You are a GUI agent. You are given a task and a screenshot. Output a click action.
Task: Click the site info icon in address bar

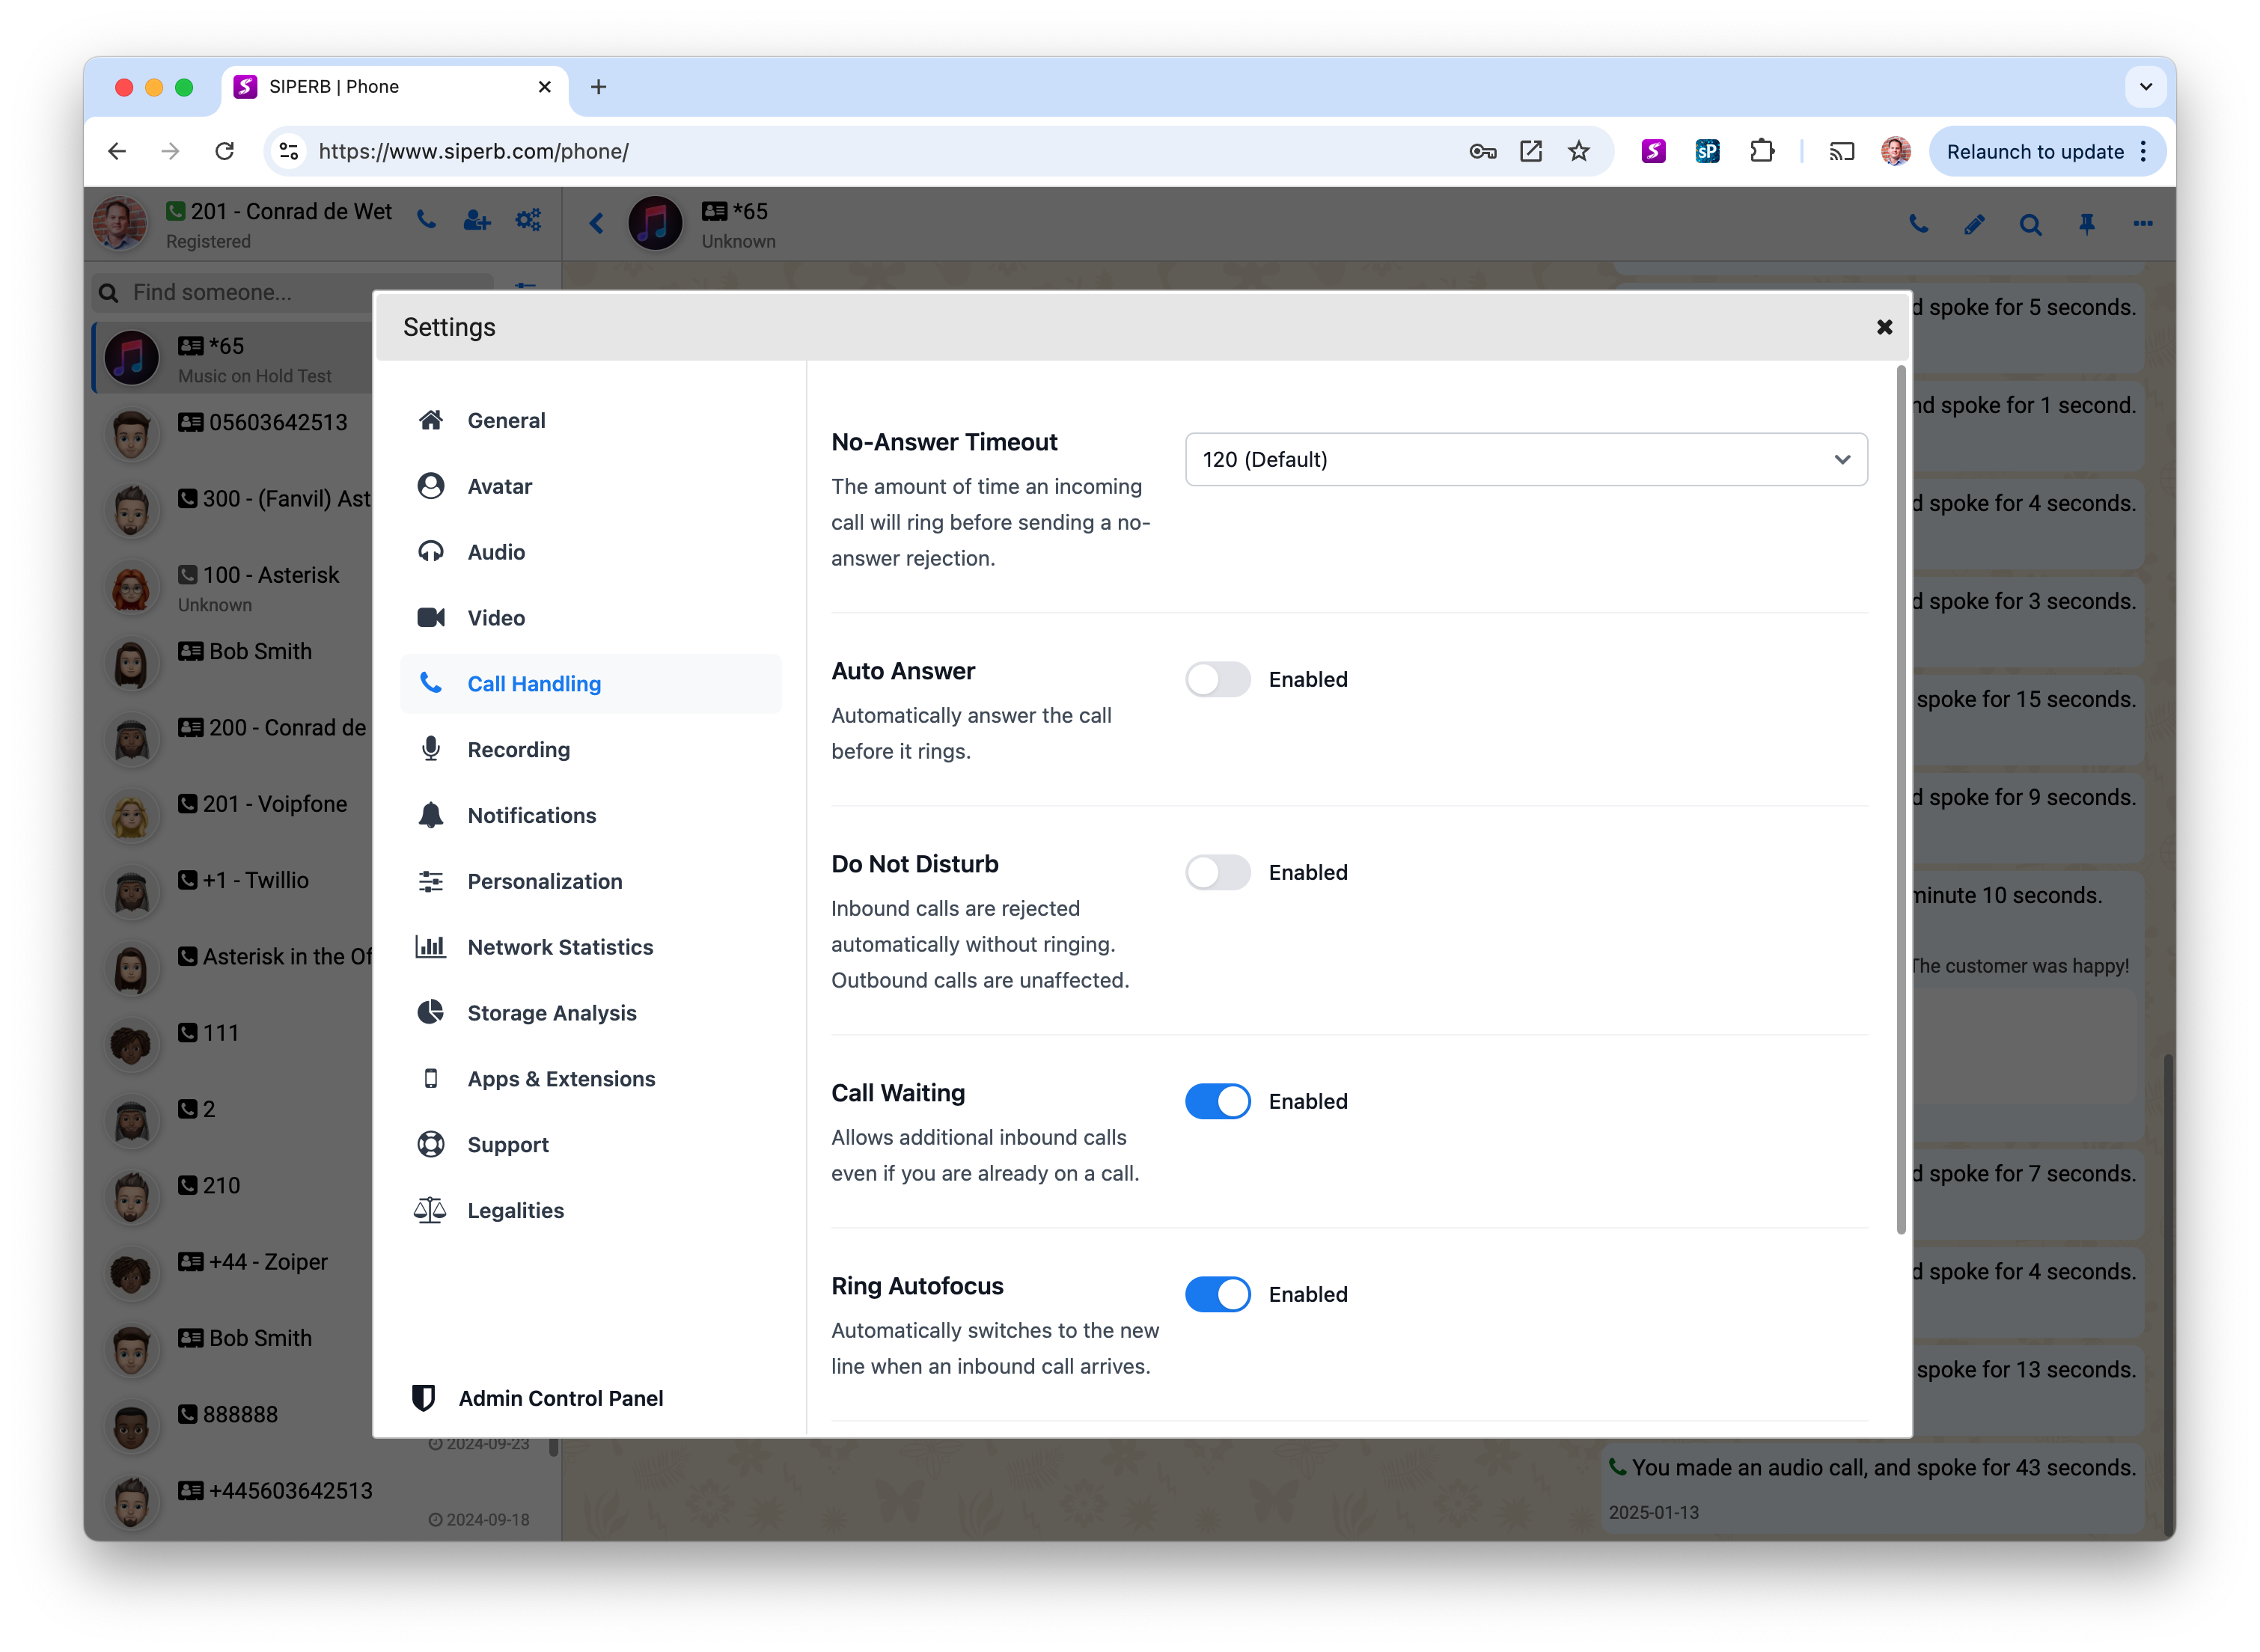click(x=289, y=151)
